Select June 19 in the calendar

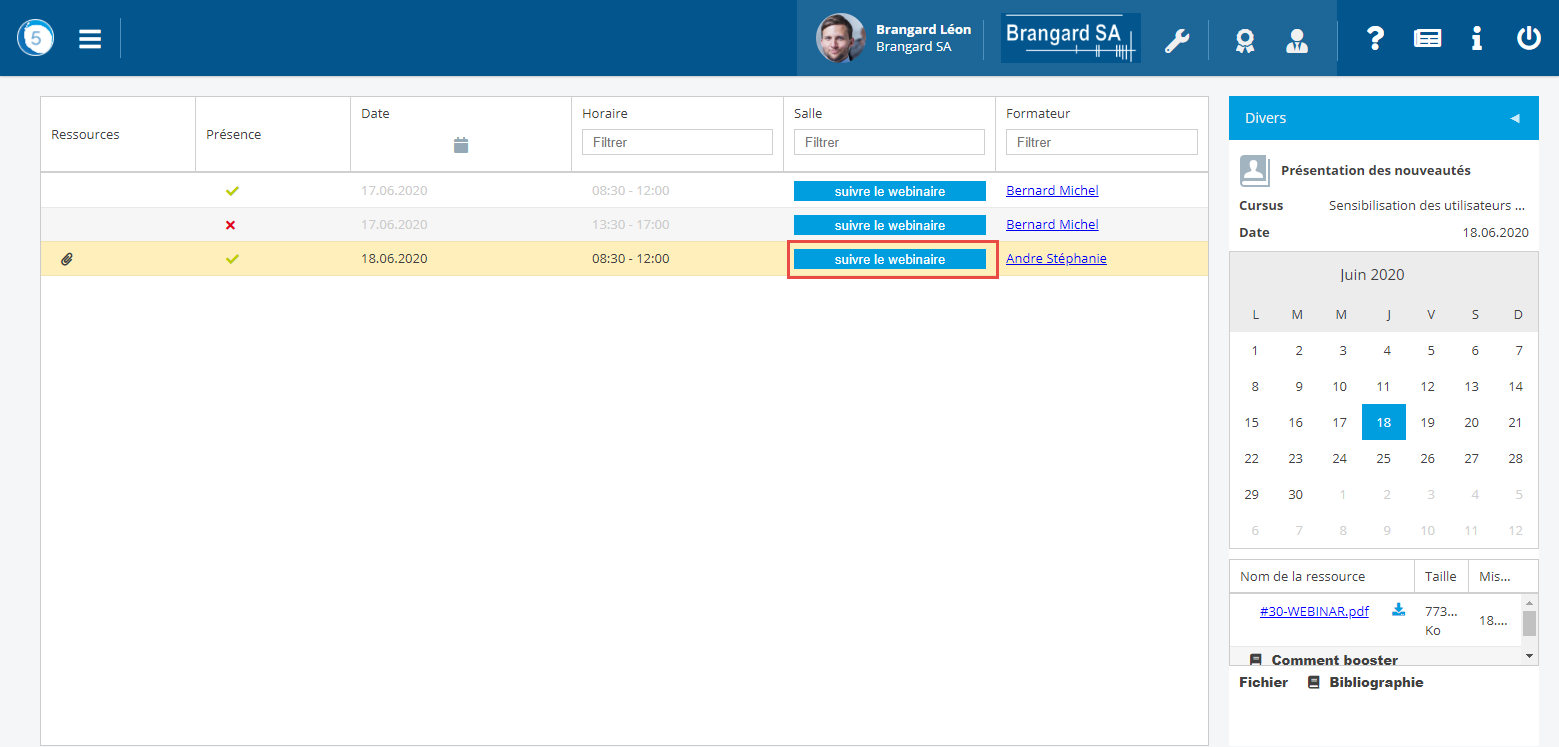tap(1427, 422)
